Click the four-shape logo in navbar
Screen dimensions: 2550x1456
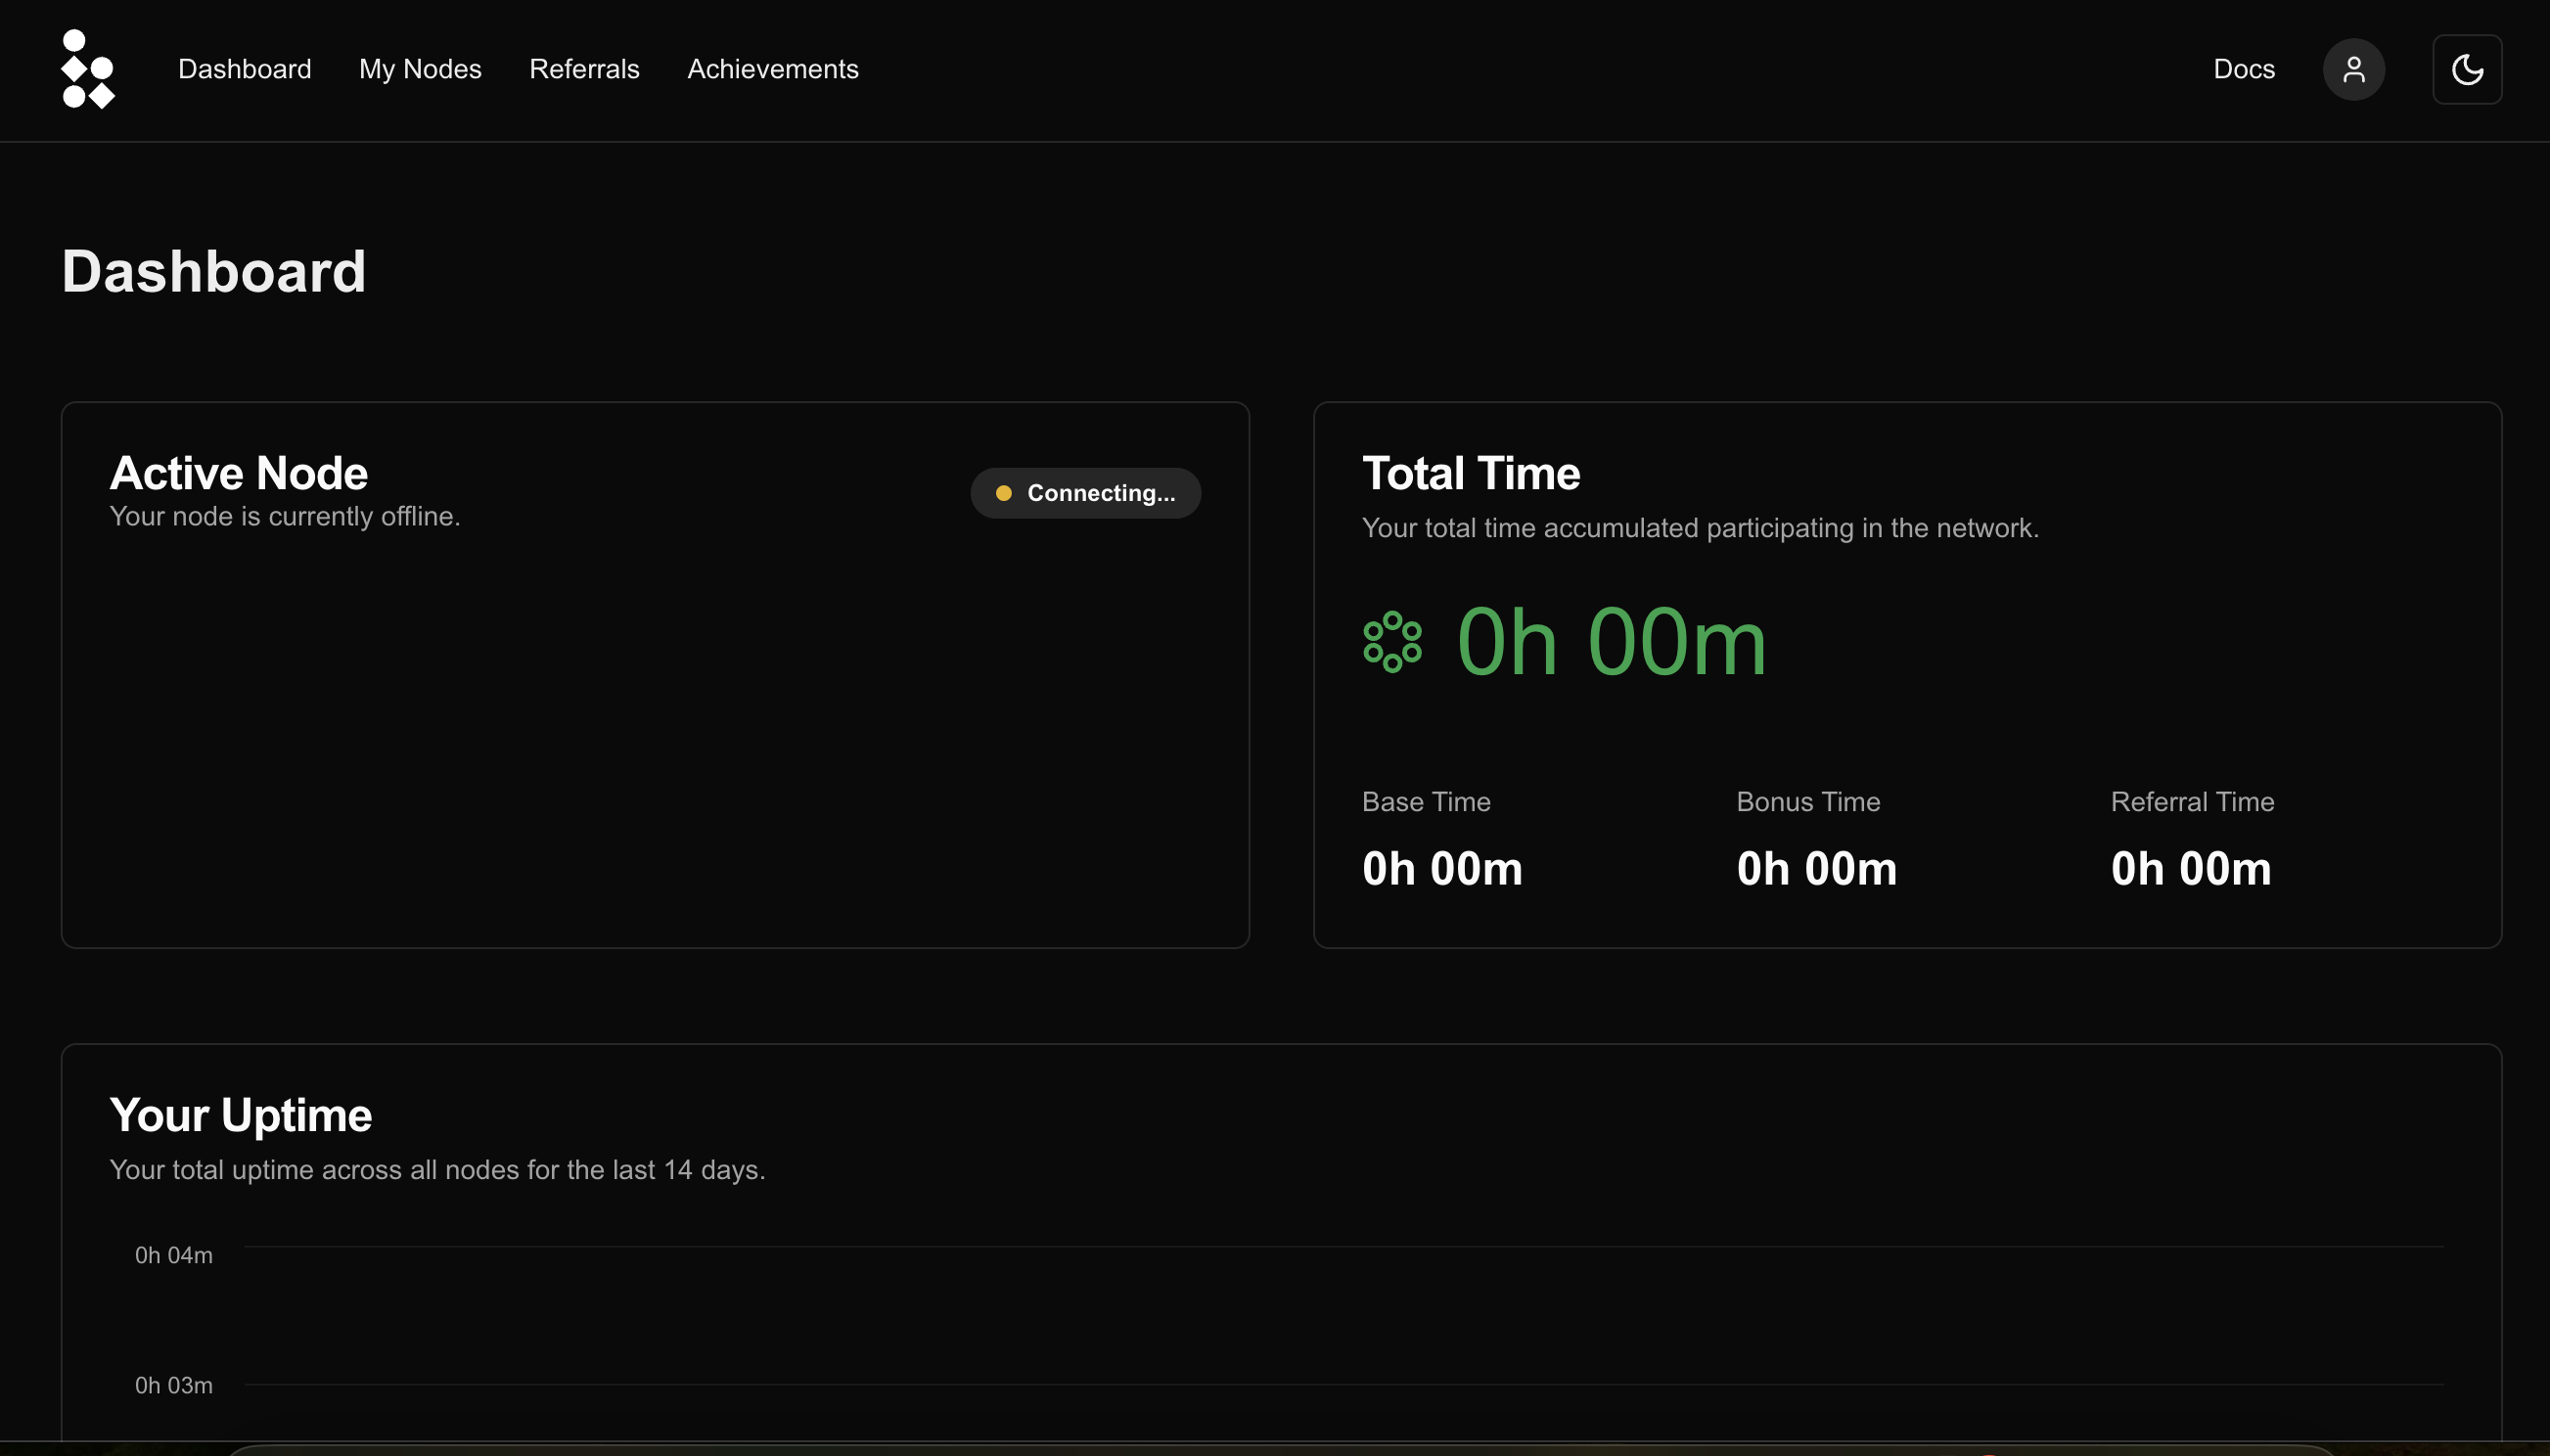pyautogui.click(x=88, y=69)
